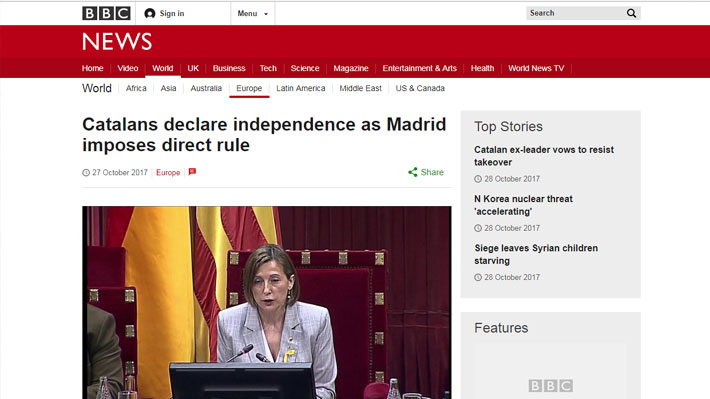Select the Latin America sub-section
The width and height of the screenshot is (710, 399).
(301, 88)
